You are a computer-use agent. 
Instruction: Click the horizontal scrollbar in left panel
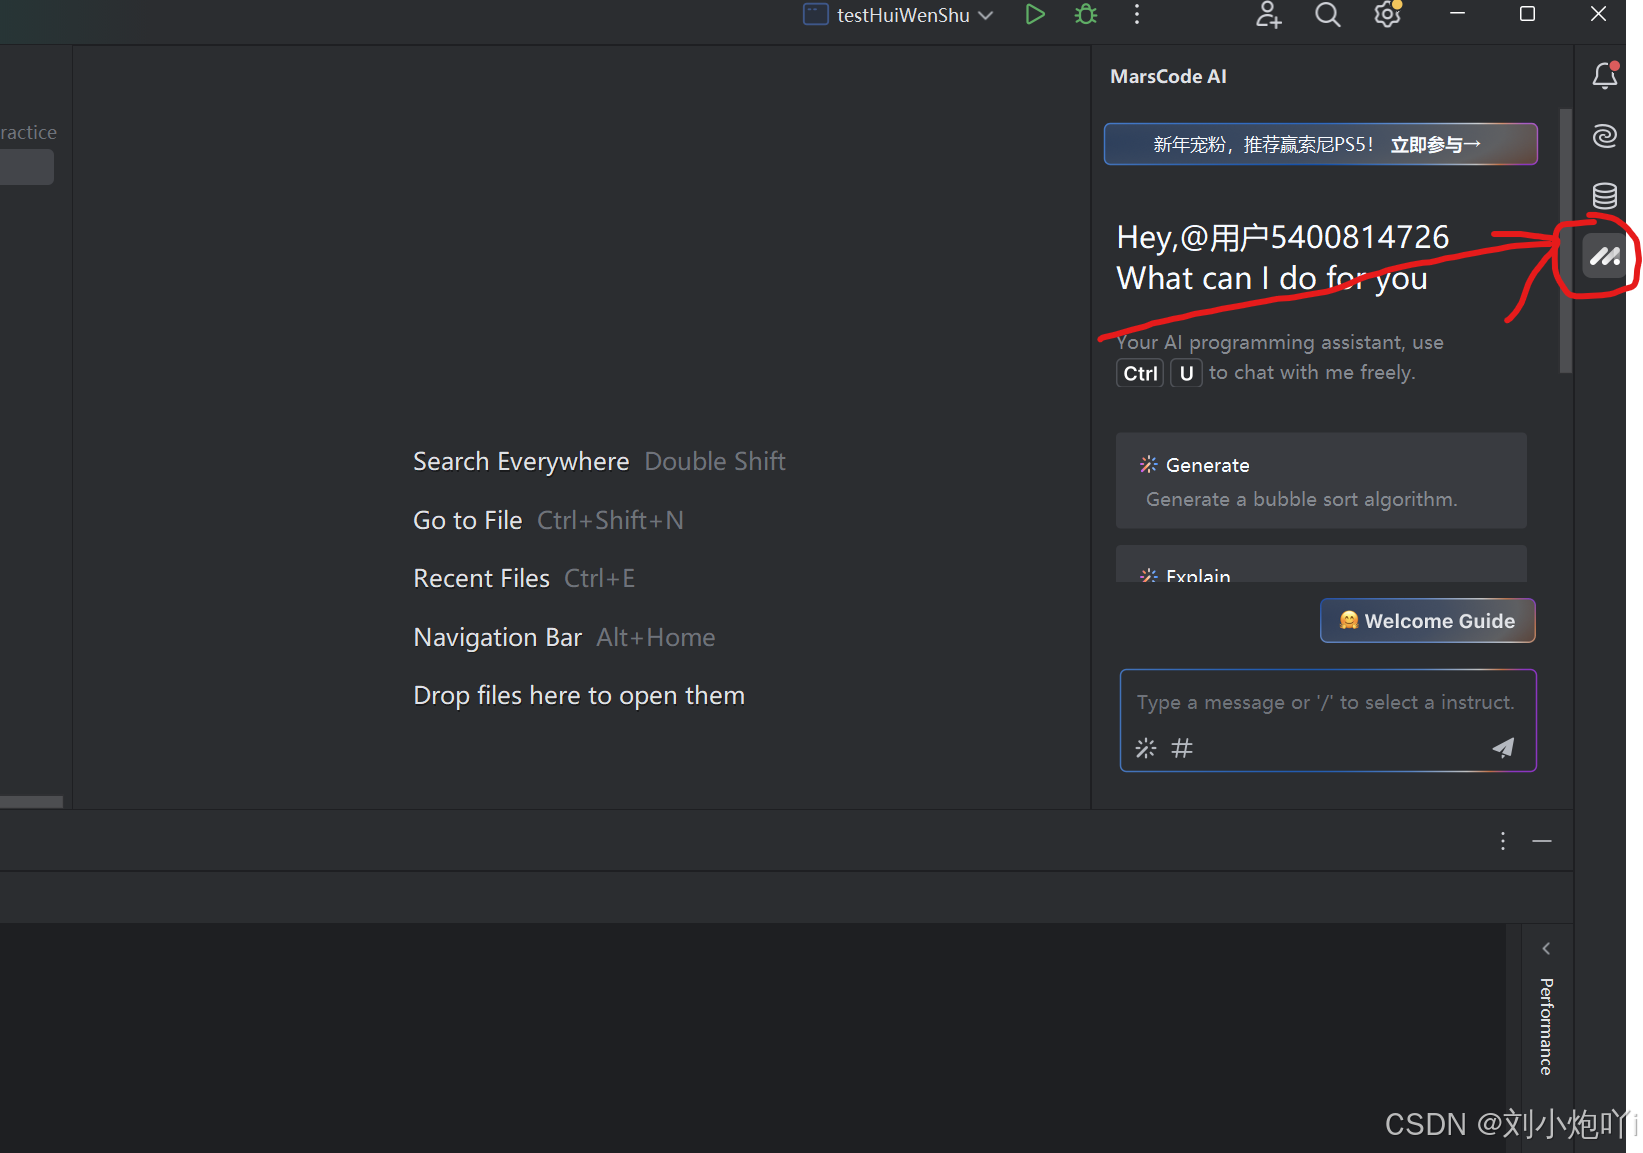coord(31,802)
